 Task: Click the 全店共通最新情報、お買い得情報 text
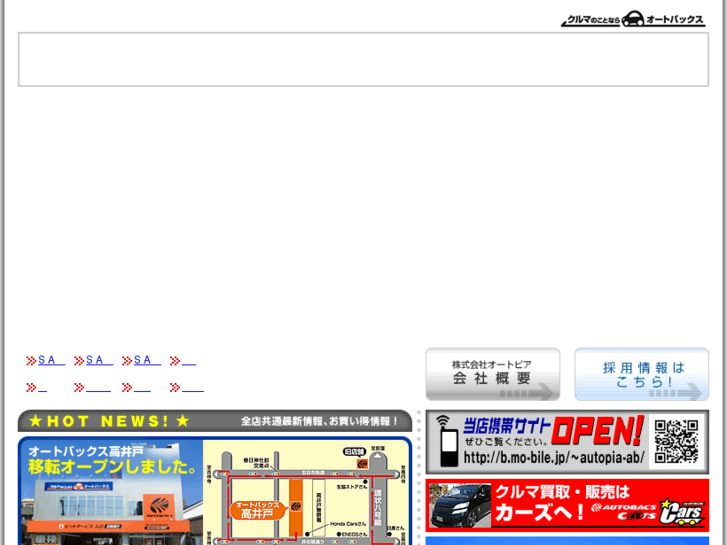tap(319, 421)
